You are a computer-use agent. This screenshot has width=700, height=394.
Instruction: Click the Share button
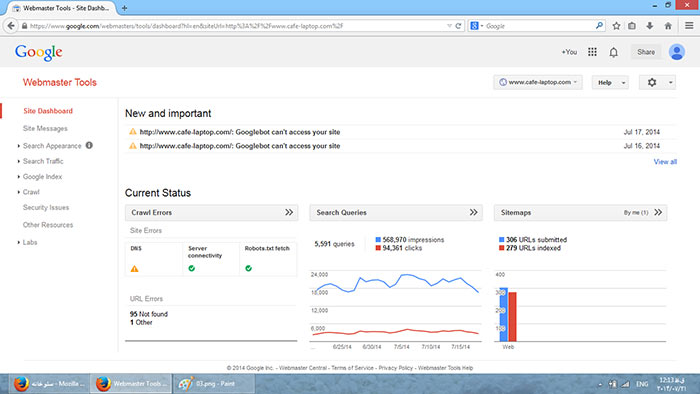tap(646, 52)
